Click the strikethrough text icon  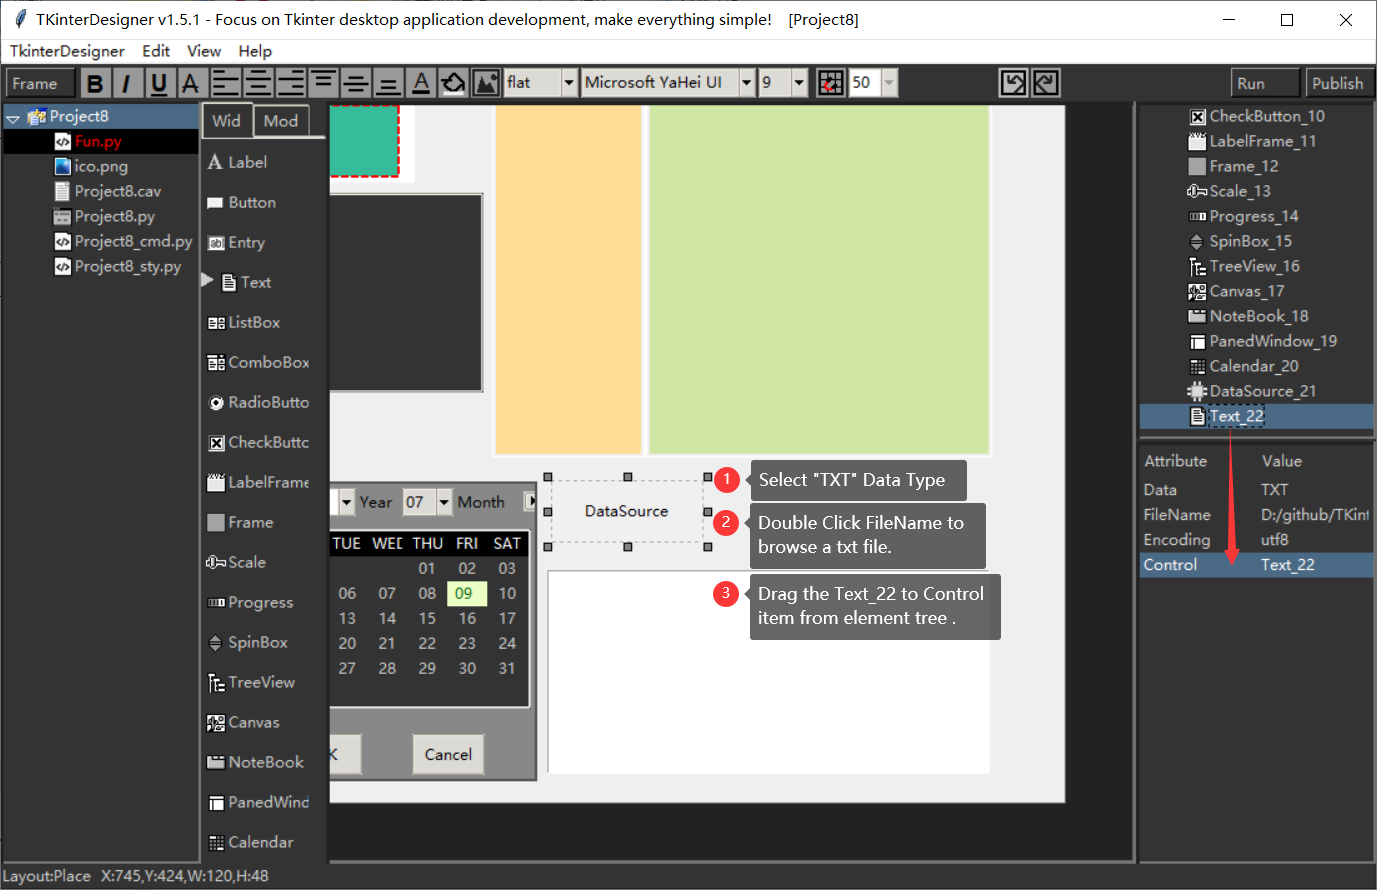tap(190, 83)
